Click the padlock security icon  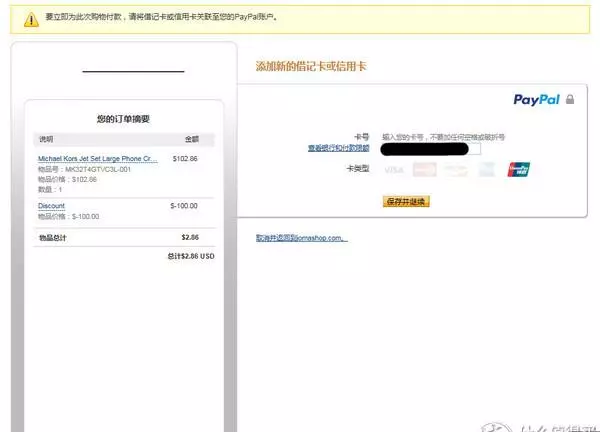tap(570, 99)
